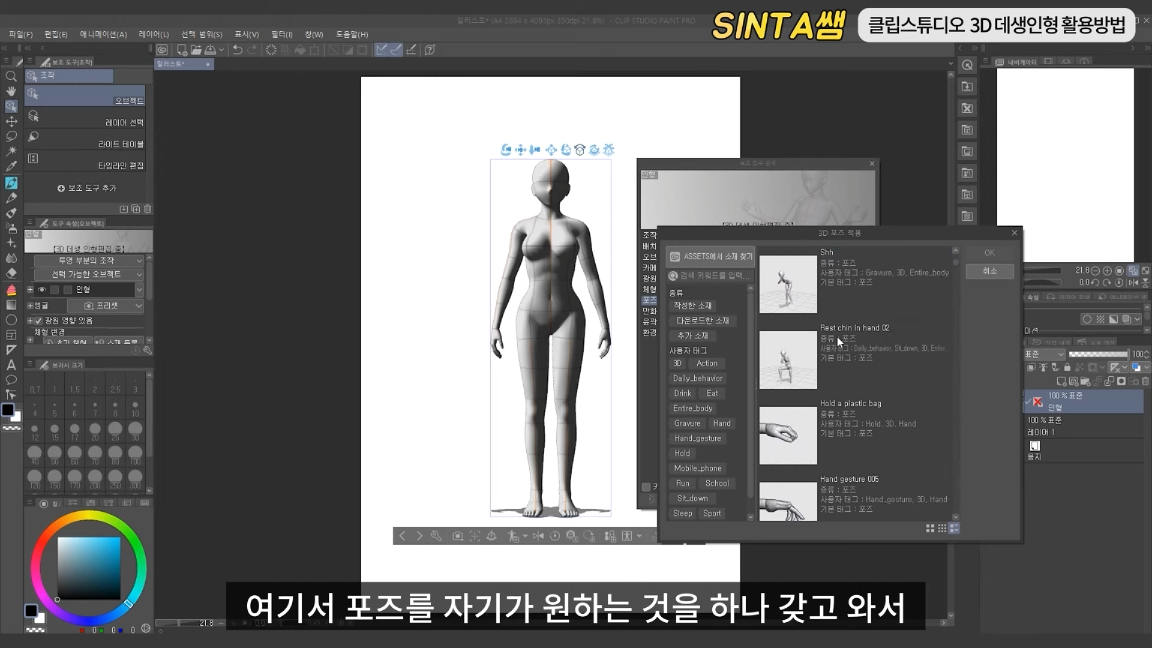1152x648 pixels.
Task: Click the New canvas icon
Action: pyautogui.click(x=182, y=50)
